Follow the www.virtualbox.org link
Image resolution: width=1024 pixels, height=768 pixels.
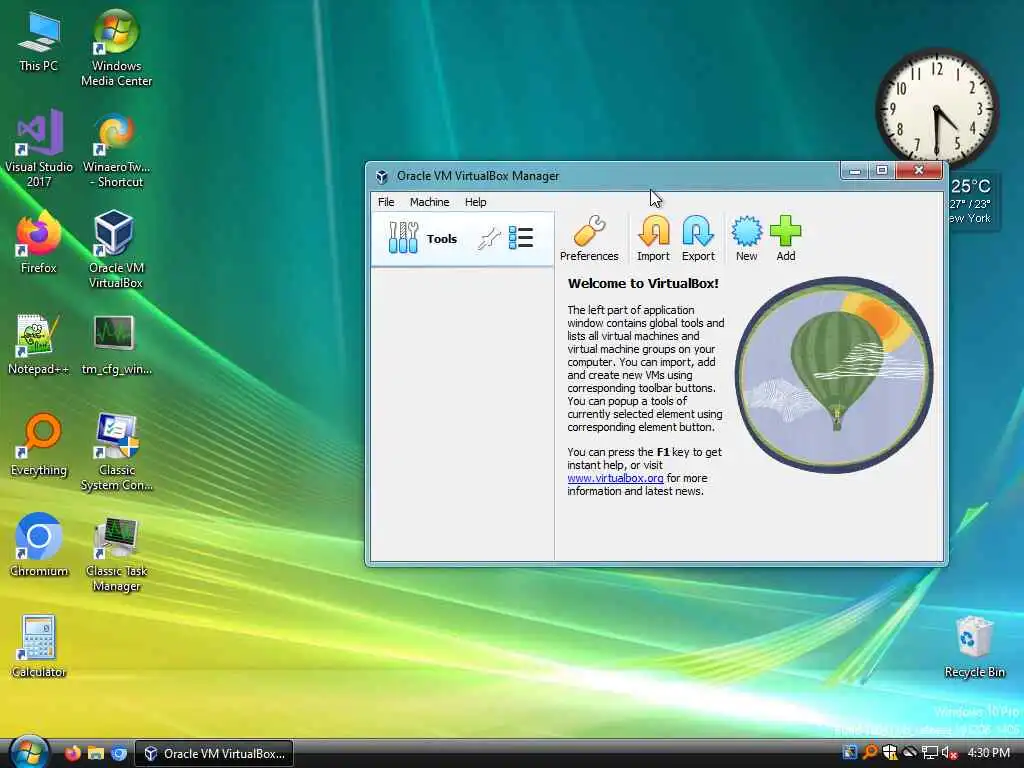click(x=615, y=478)
